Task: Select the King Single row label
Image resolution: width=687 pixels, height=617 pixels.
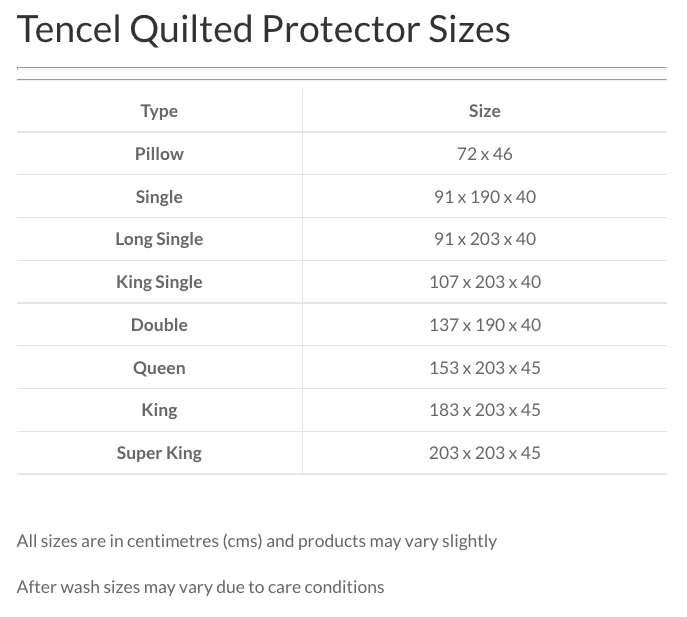Action: coord(159,282)
